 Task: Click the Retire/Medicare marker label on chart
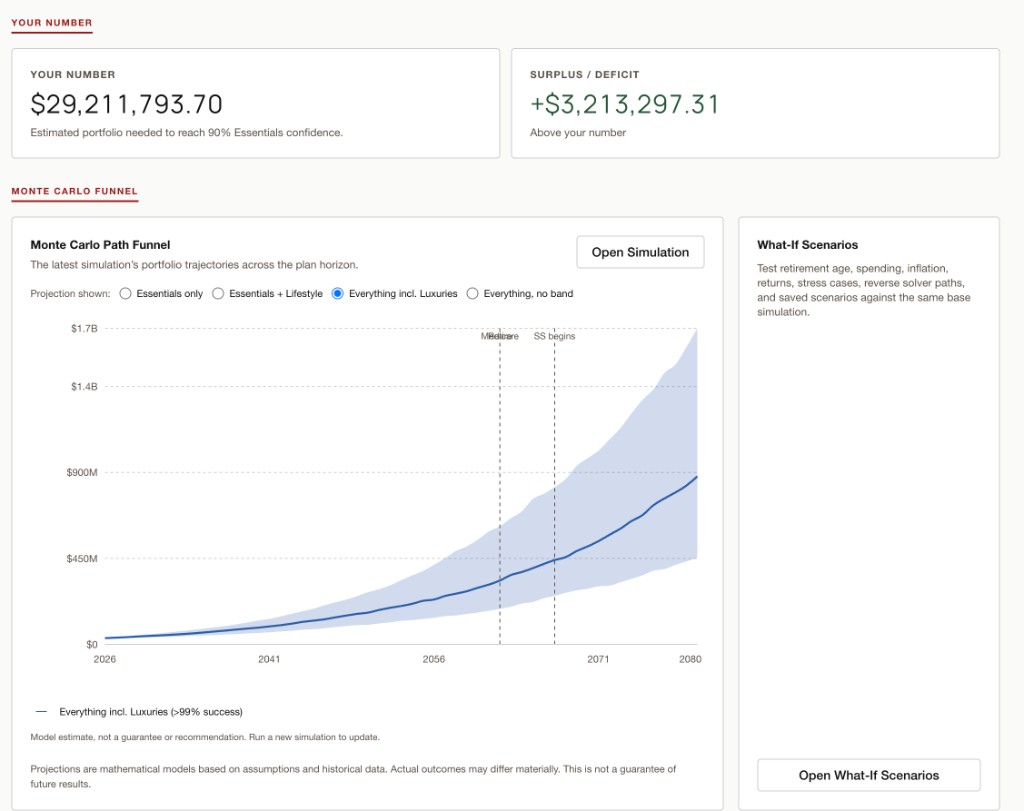click(500, 336)
